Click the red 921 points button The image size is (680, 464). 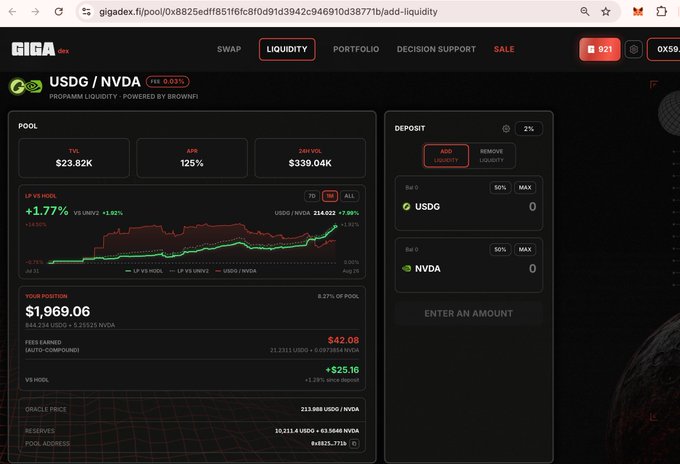(600, 49)
